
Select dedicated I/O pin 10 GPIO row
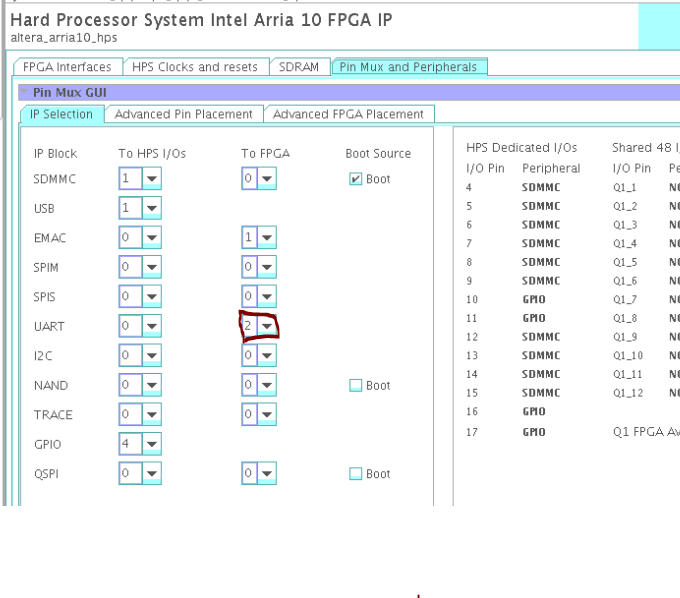pyautogui.click(x=506, y=299)
